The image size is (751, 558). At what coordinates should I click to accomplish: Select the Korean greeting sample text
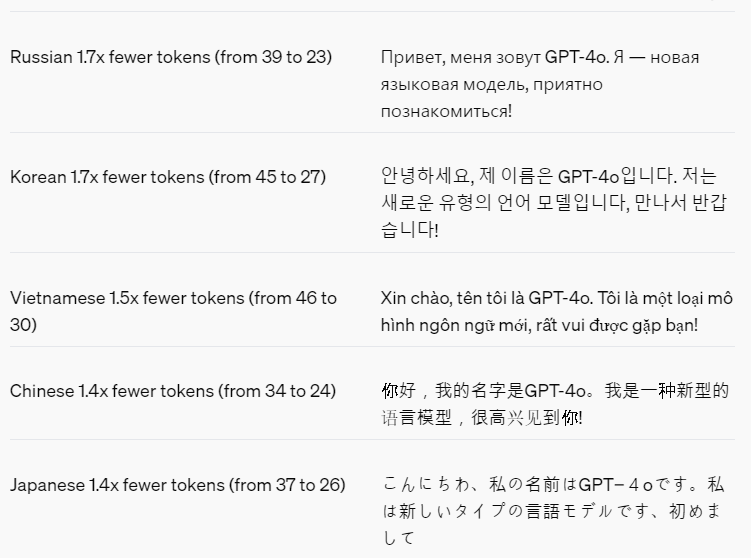click(554, 203)
